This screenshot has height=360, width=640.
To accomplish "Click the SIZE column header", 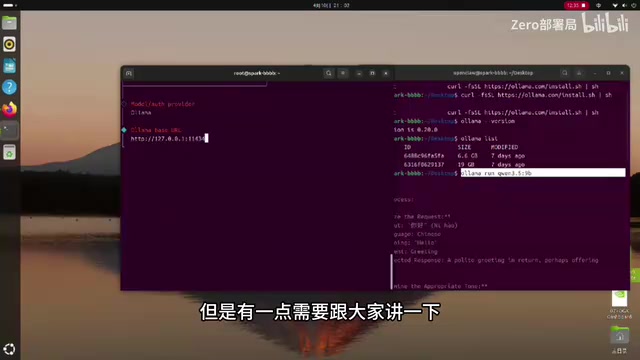I will pyautogui.click(x=464, y=147).
